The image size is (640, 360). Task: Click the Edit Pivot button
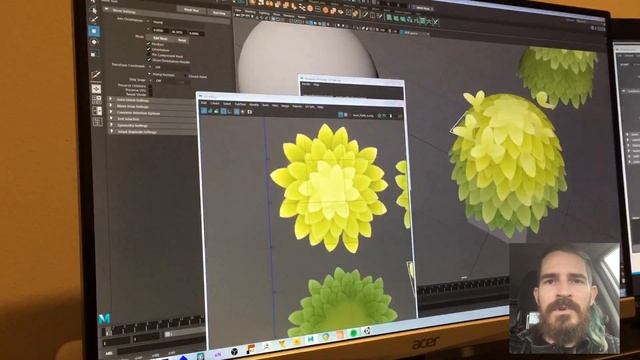[160, 38]
